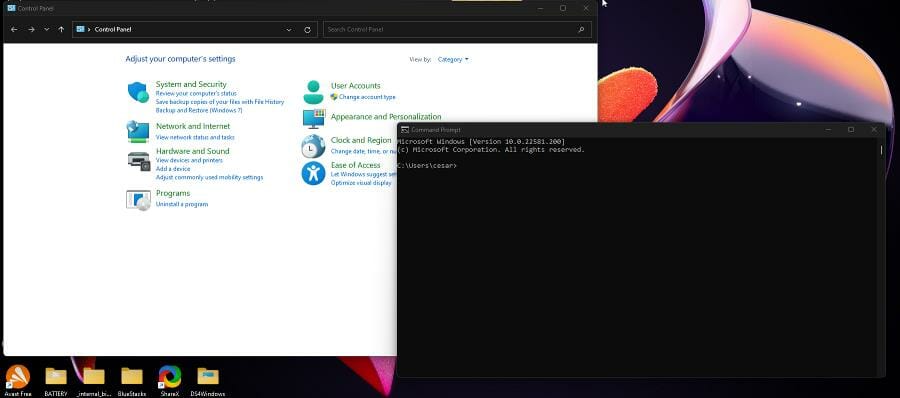The width and height of the screenshot is (900, 398).
Task: Open System and Security link
Action: point(191,84)
